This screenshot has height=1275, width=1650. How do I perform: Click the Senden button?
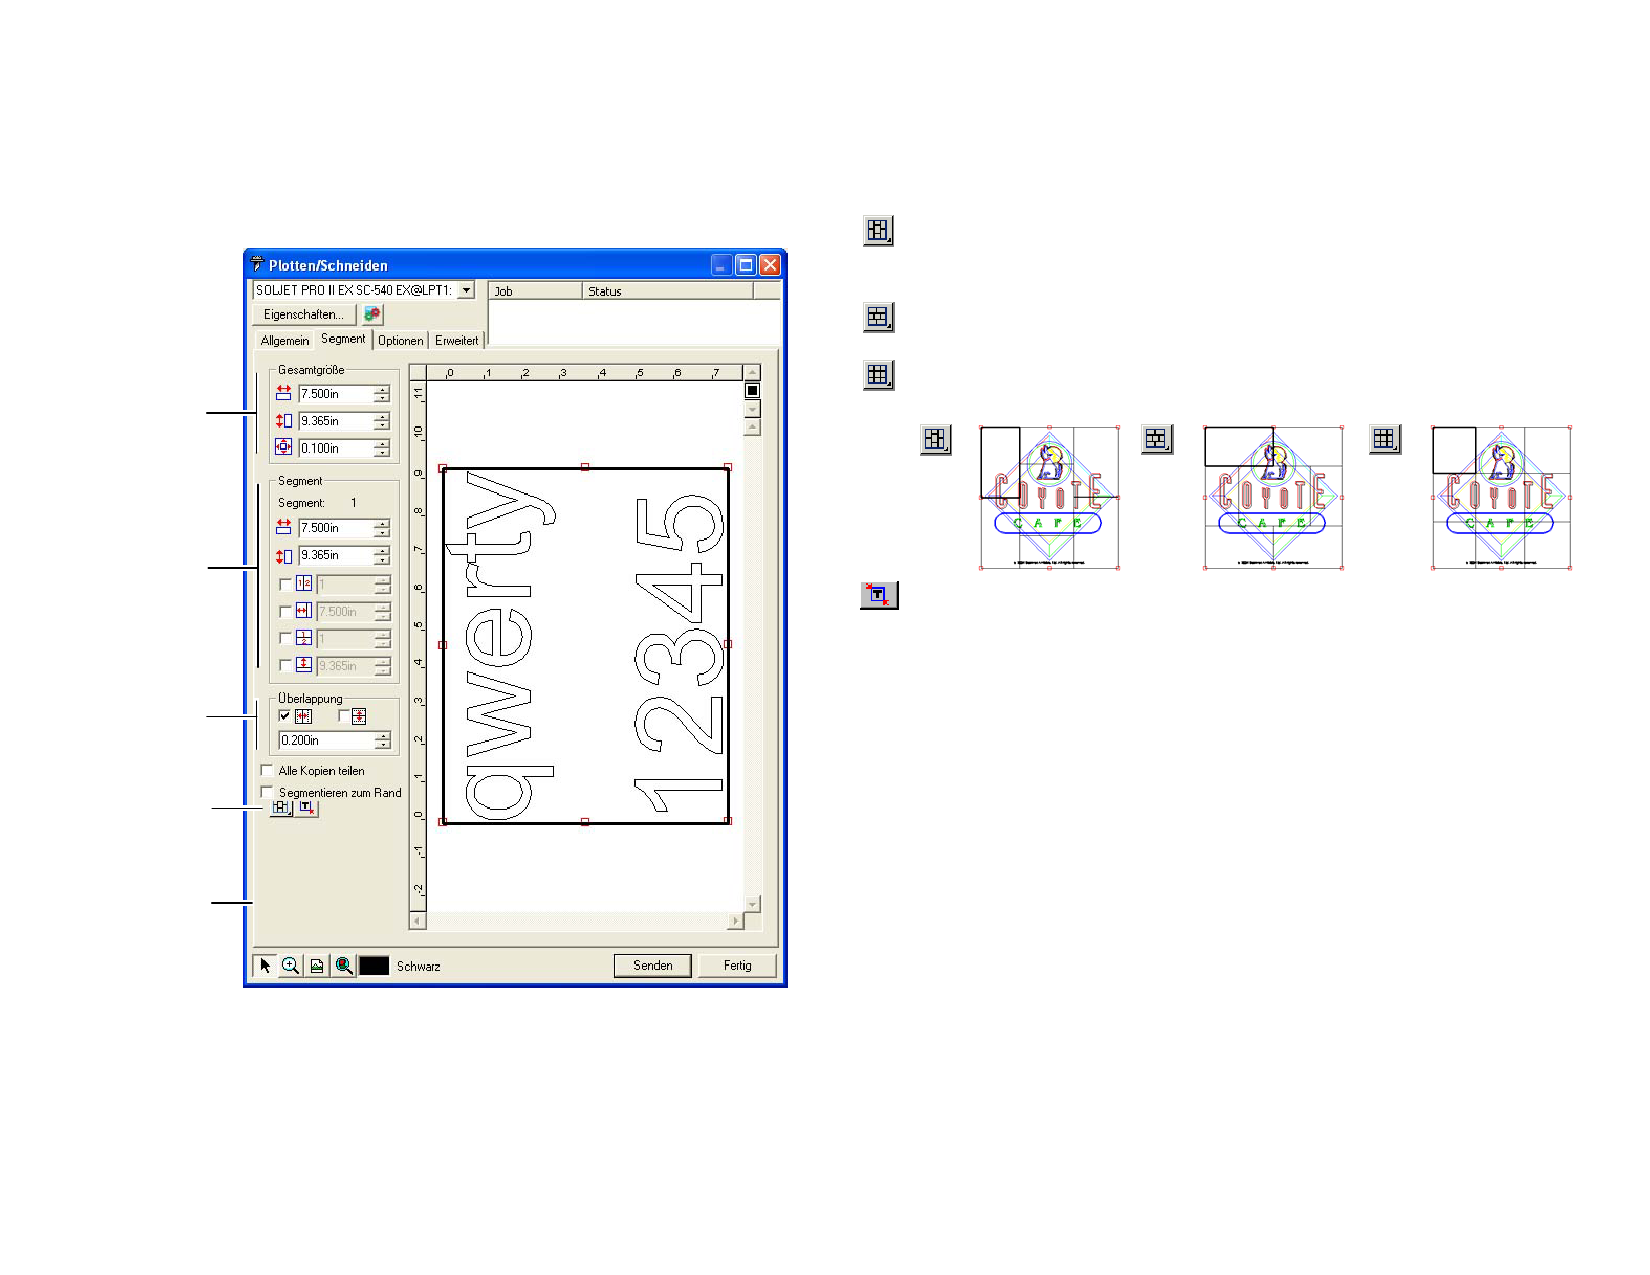click(652, 966)
